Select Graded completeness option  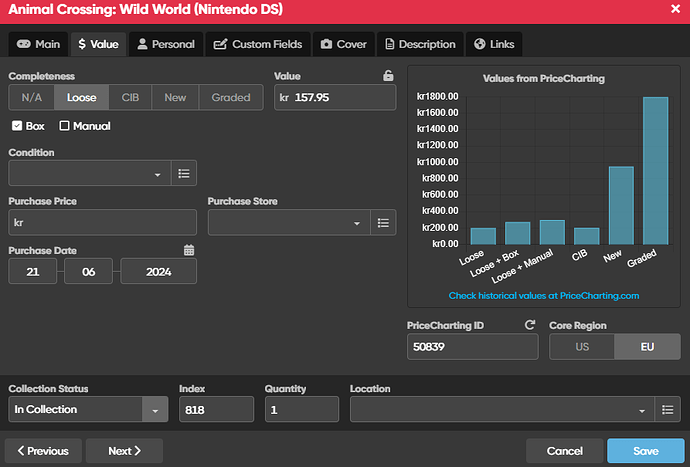click(231, 97)
